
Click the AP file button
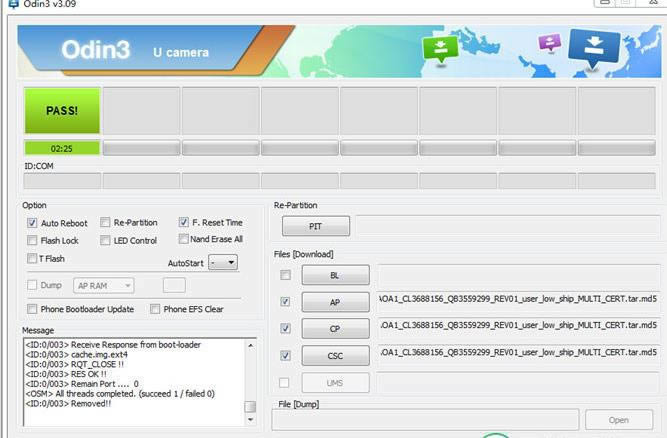[x=335, y=301]
